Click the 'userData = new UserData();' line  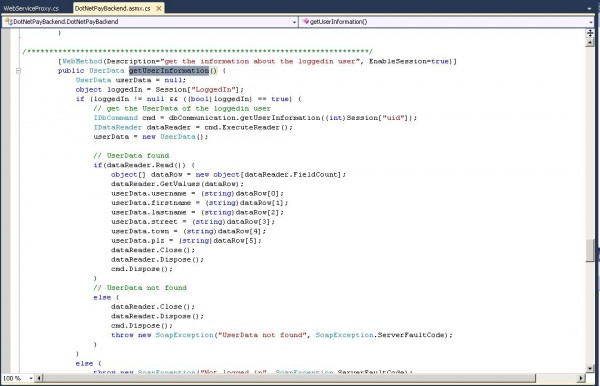click(151, 137)
